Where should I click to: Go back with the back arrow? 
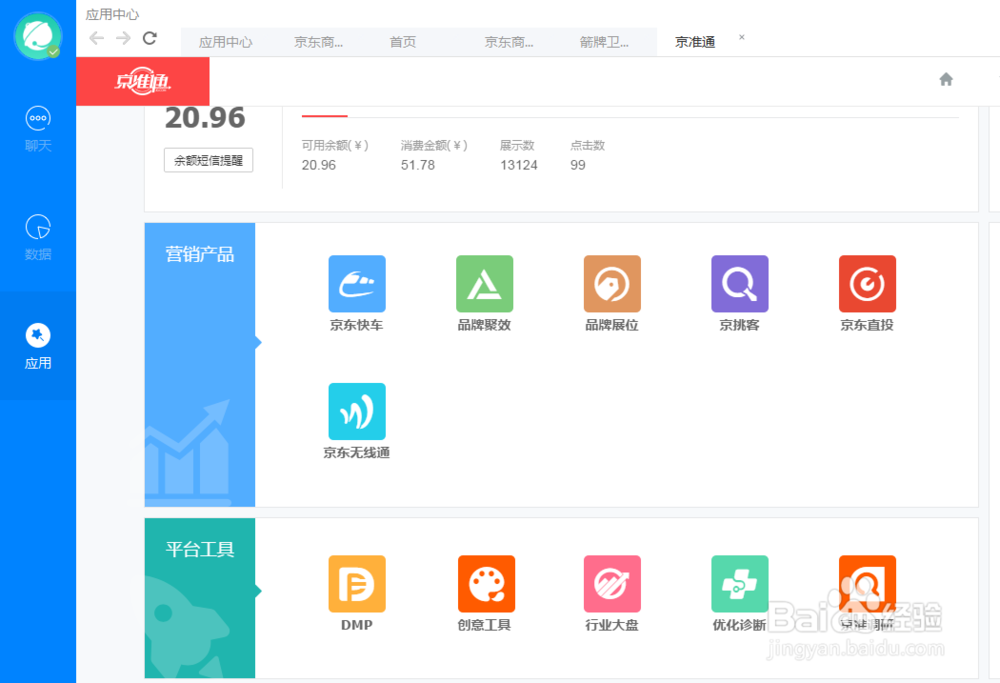click(96, 38)
